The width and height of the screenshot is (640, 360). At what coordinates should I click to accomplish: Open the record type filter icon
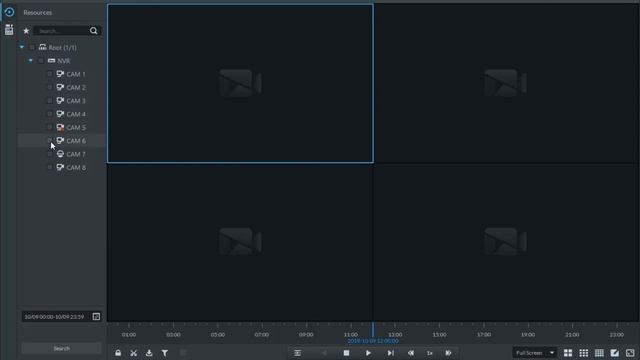tap(164, 353)
